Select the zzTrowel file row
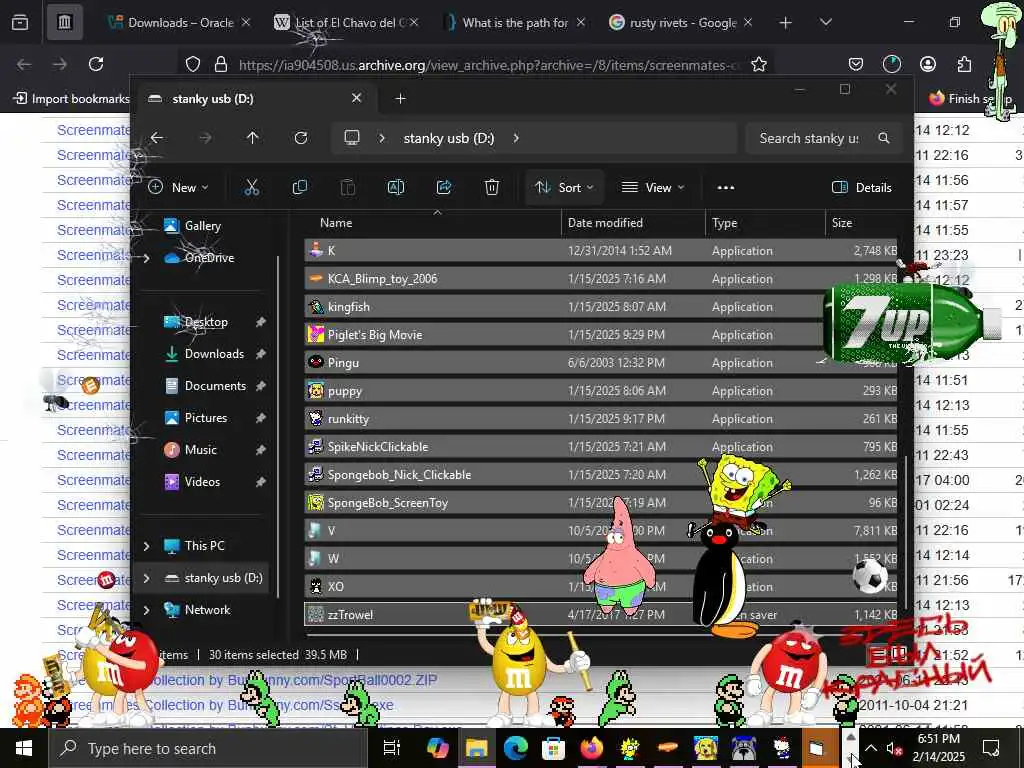 601,615
